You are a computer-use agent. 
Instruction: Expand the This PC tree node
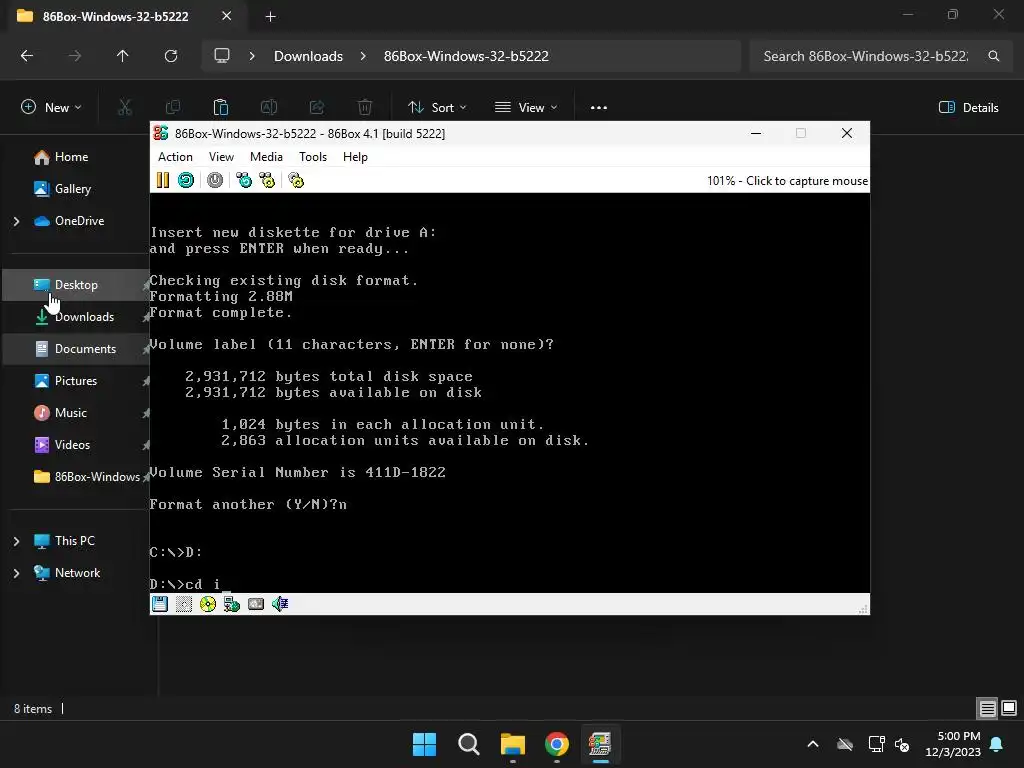pos(17,541)
